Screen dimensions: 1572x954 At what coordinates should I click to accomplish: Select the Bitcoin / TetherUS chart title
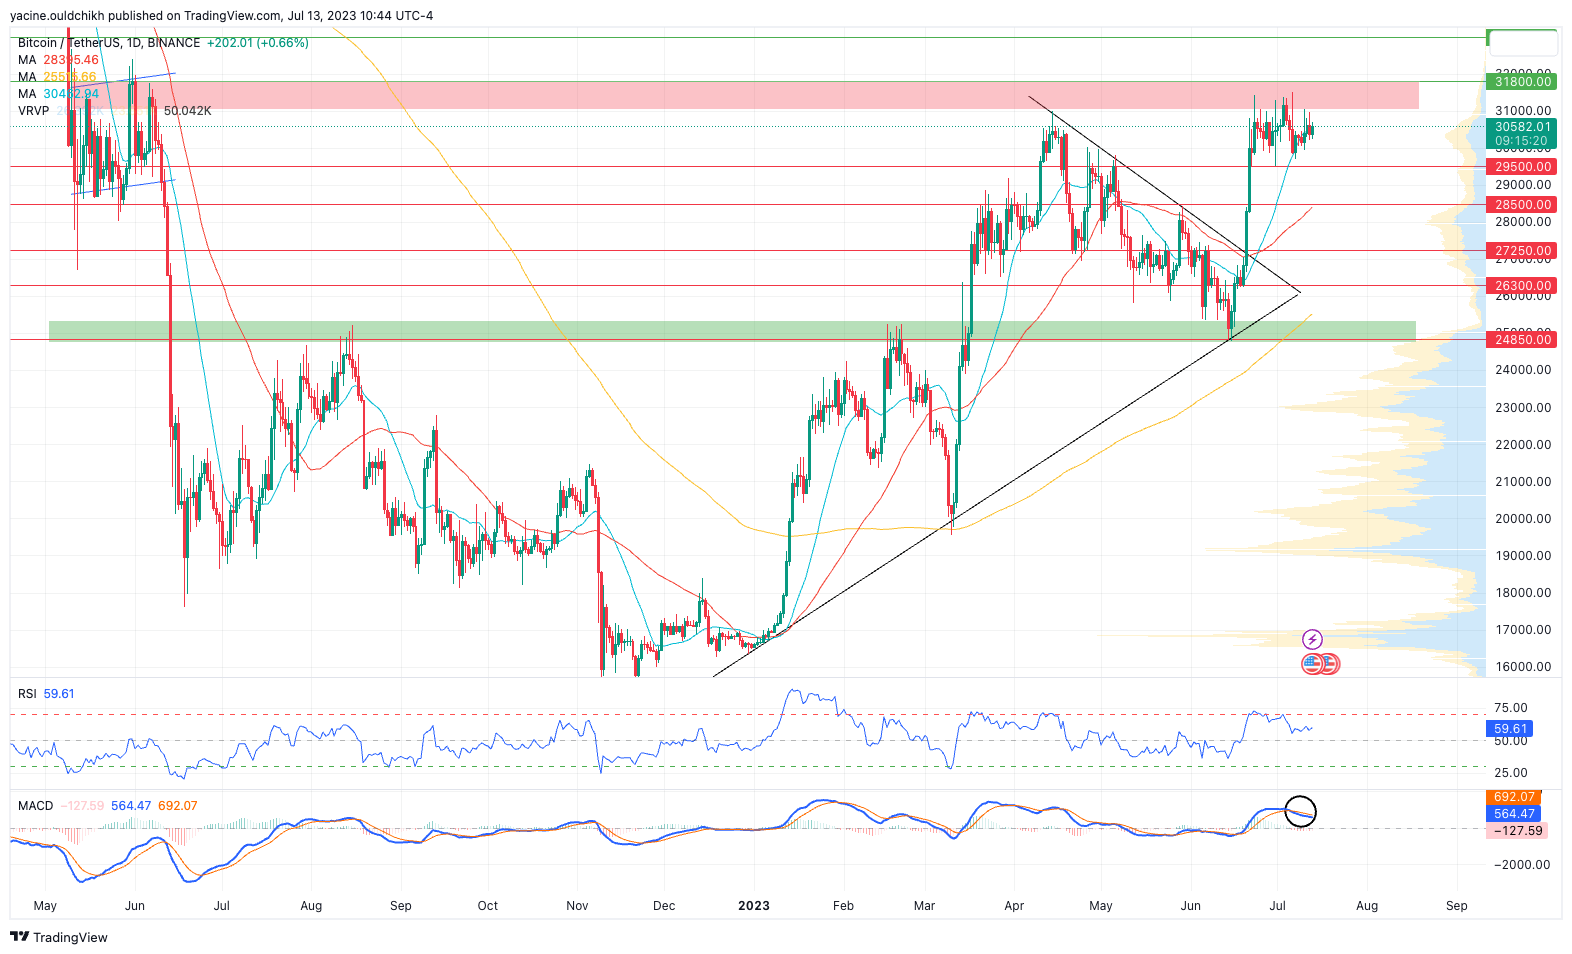(109, 43)
